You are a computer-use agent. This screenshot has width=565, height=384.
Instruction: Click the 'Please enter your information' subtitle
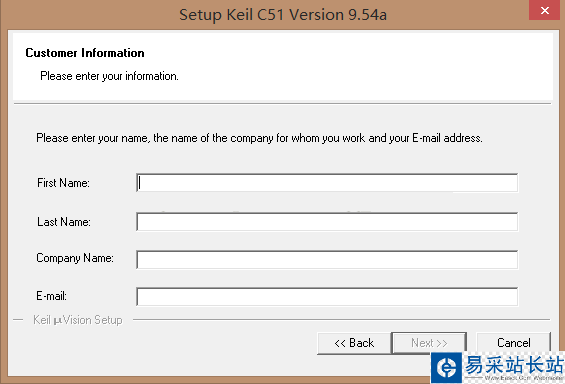109,76
